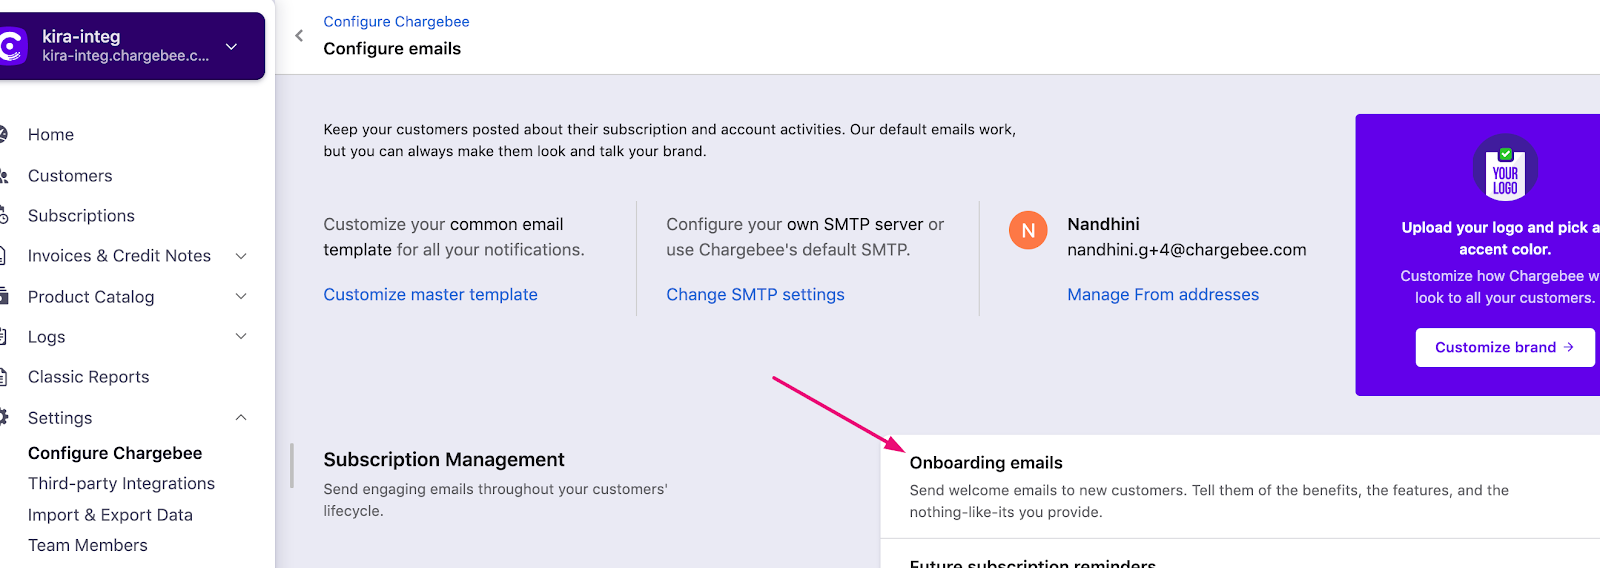Click Manage From addresses link
1600x568 pixels.
pos(1163,295)
